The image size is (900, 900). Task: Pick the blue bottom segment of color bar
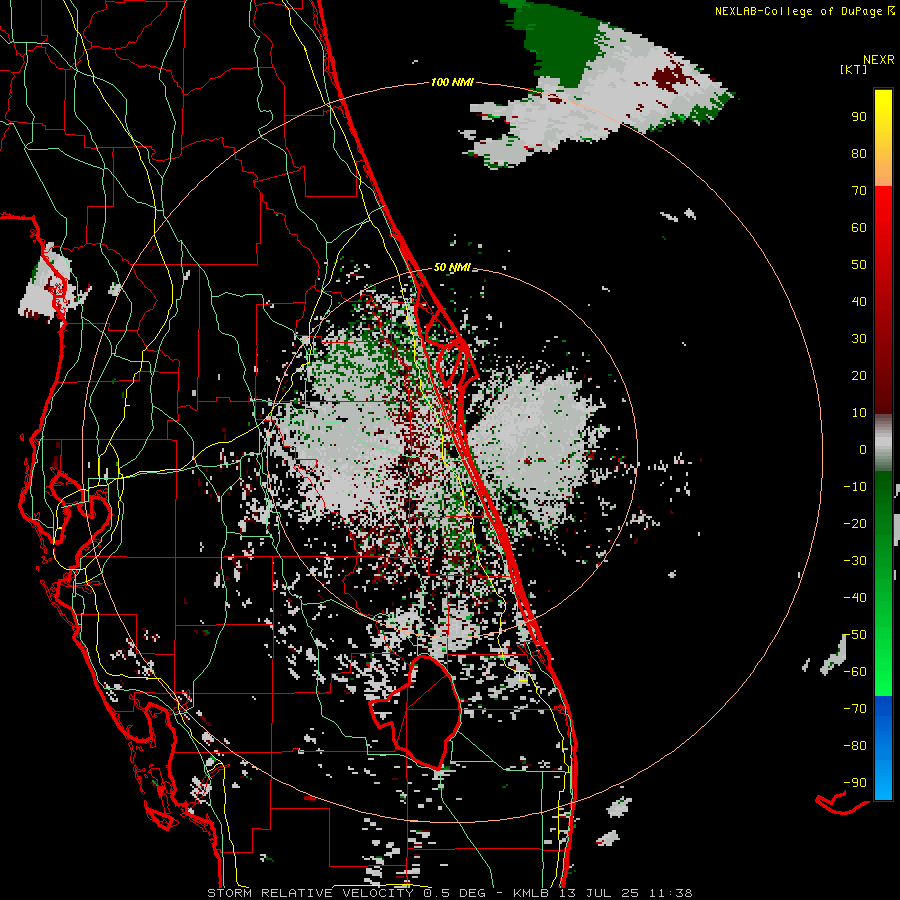(883, 748)
